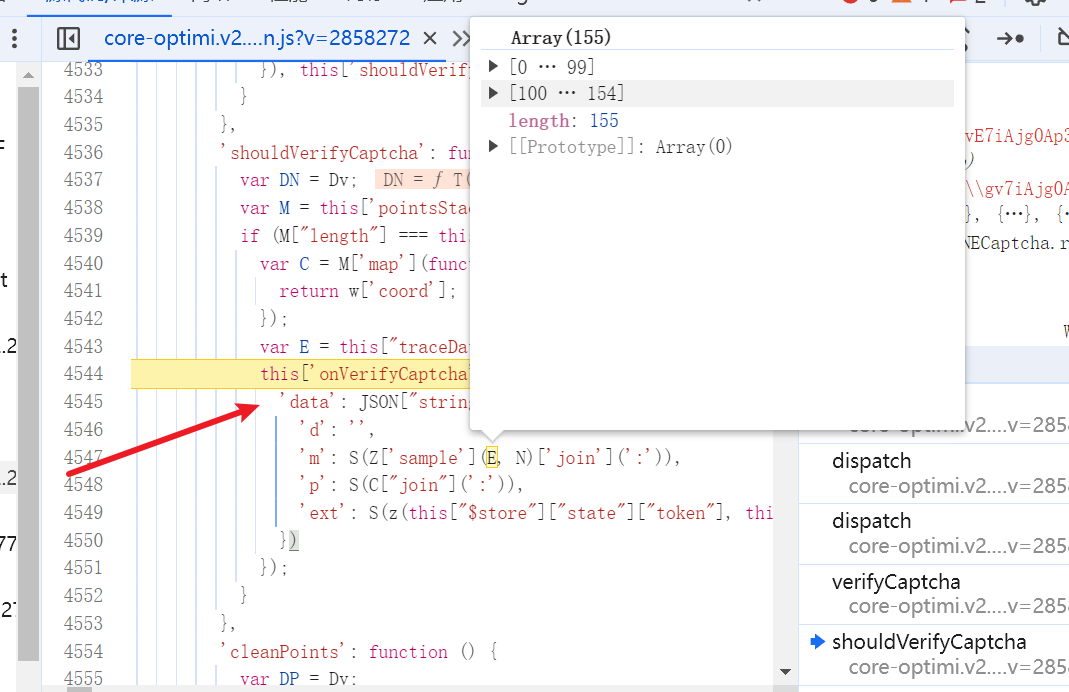Viewport: 1069px width, 692px height.
Task: Set breakpoint on line 4538
Action: point(83,207)
